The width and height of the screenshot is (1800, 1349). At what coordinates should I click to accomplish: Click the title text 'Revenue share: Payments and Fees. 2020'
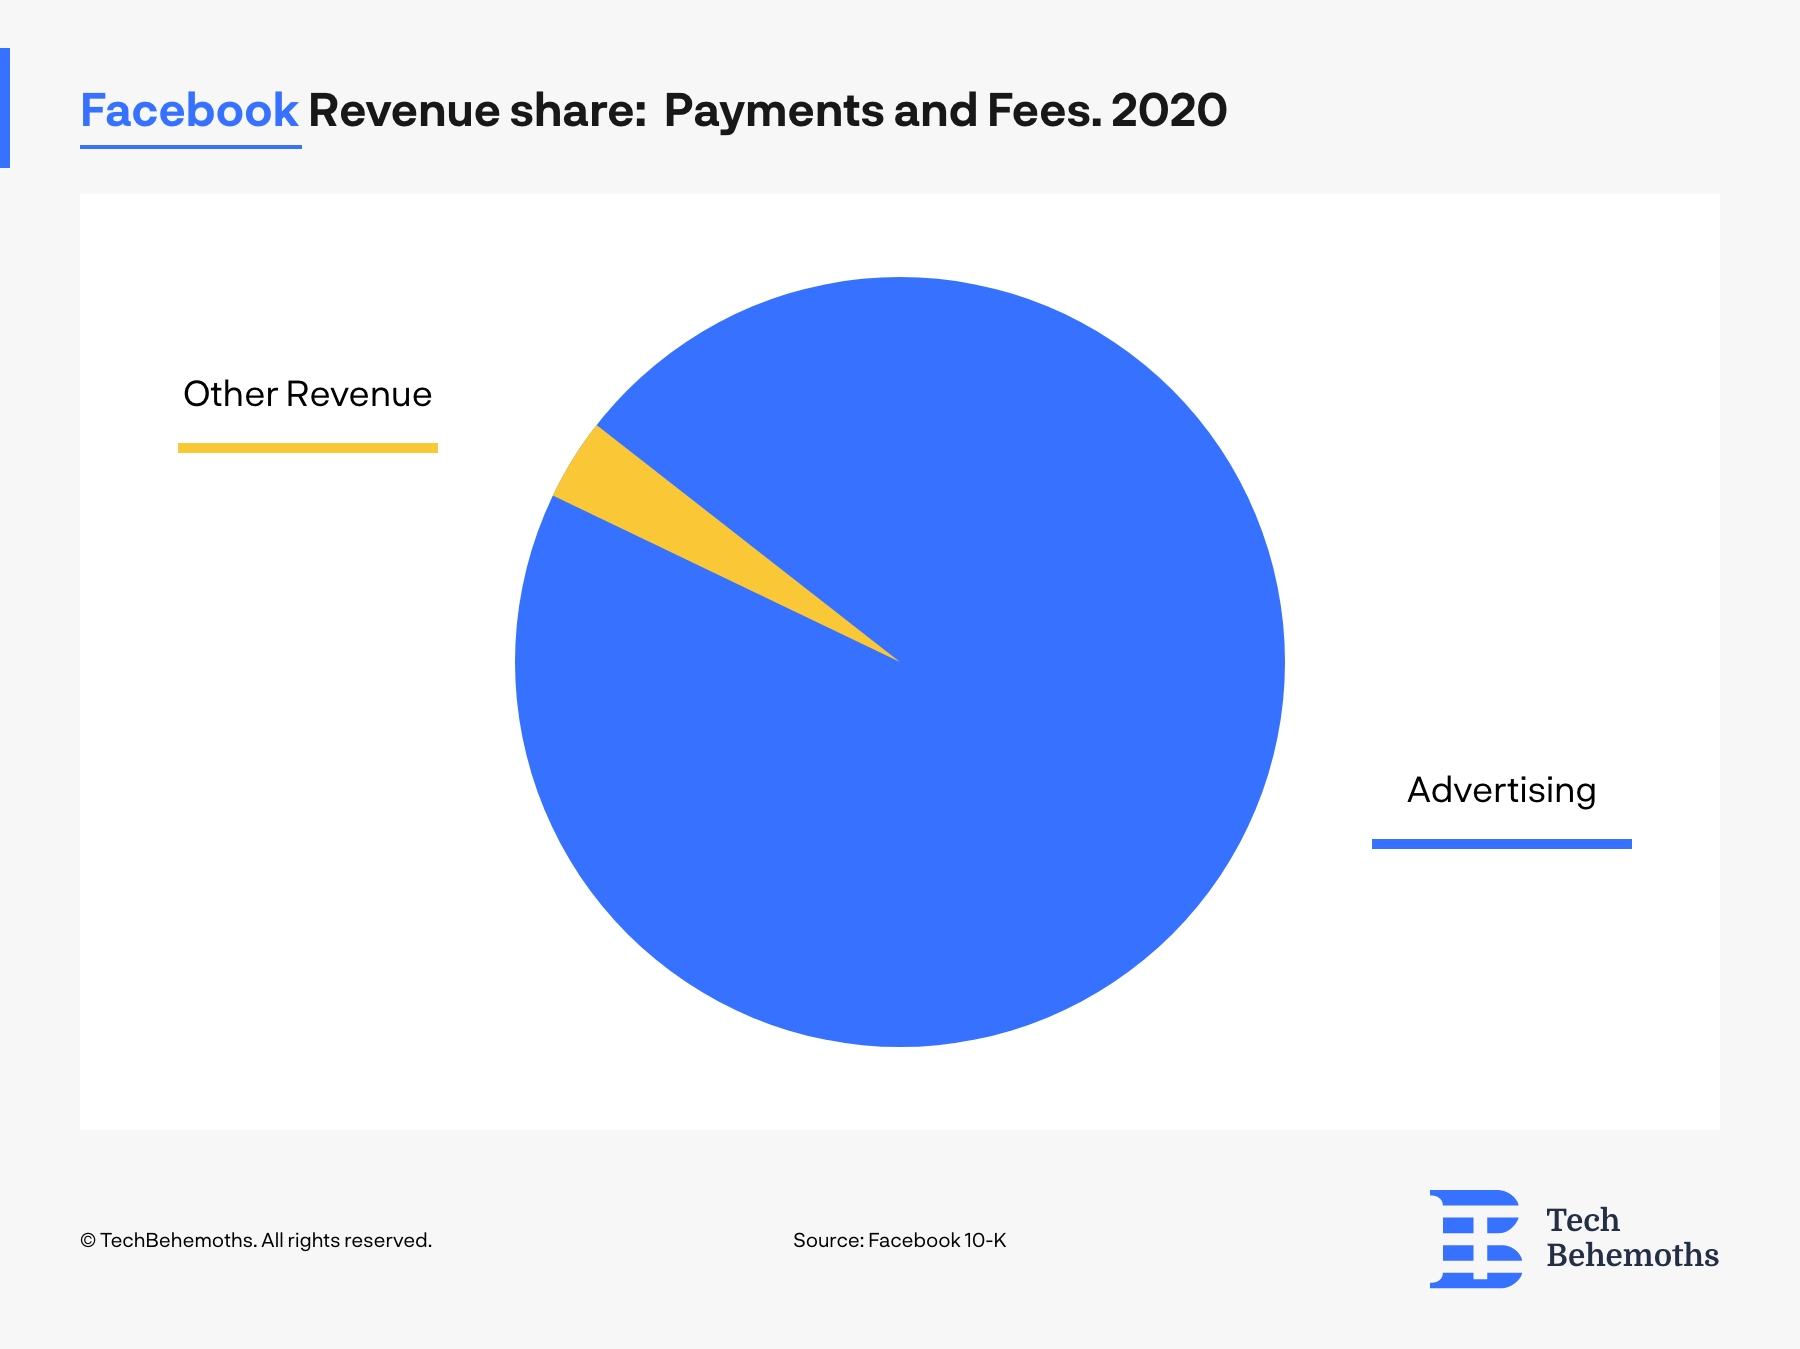767,110
